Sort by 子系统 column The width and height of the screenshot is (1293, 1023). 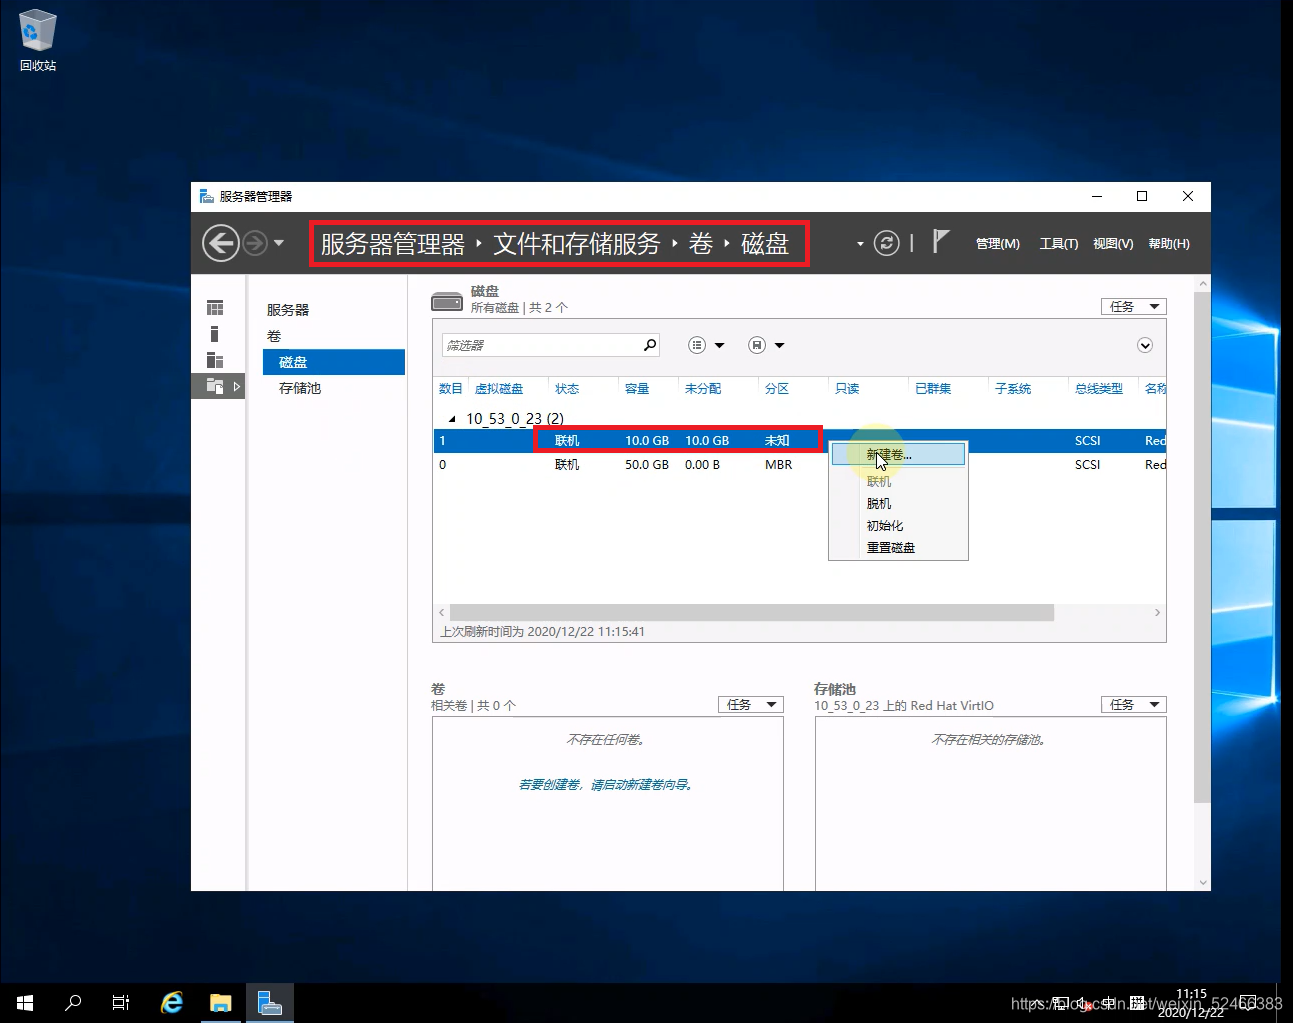[x=1013, y=389]
